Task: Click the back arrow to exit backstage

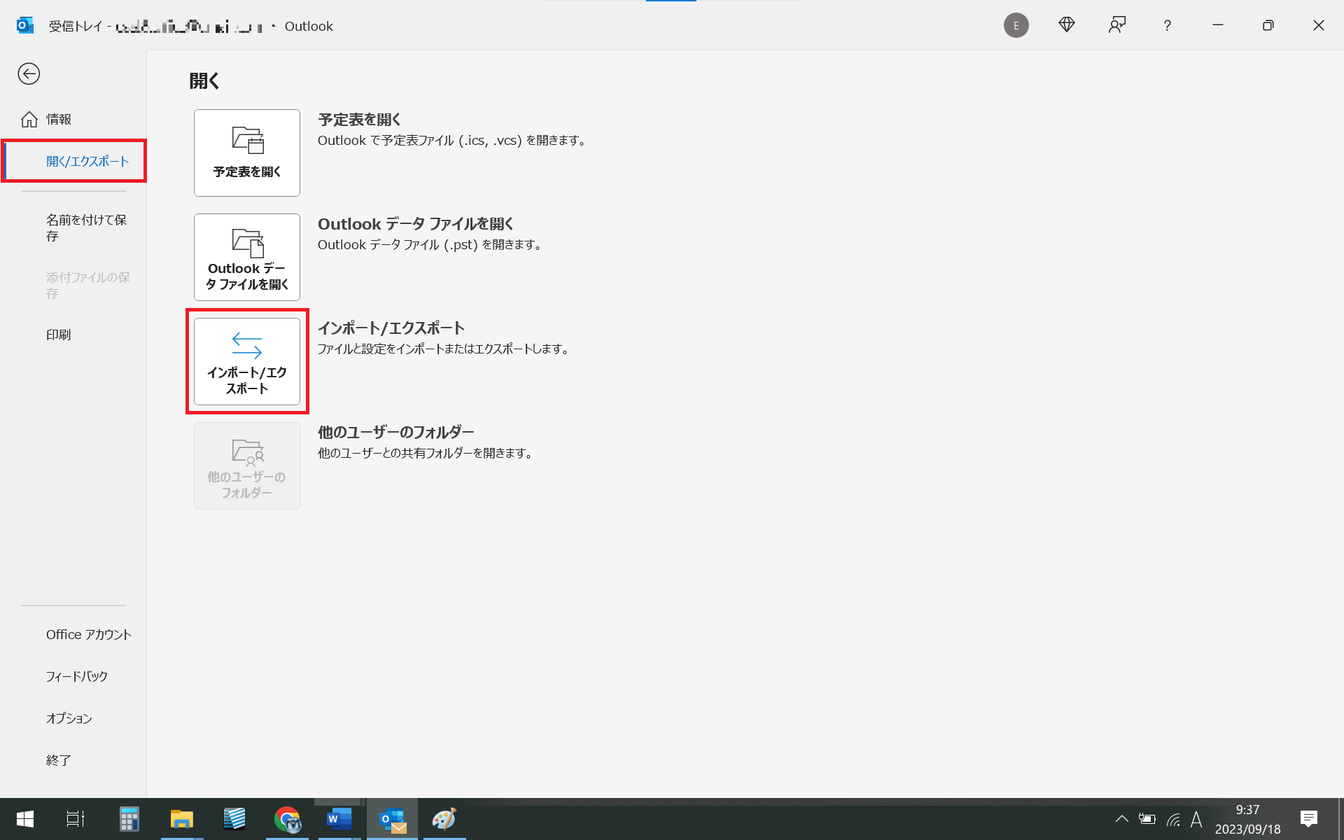Action: pyautogui.click(x=29, y=73)
